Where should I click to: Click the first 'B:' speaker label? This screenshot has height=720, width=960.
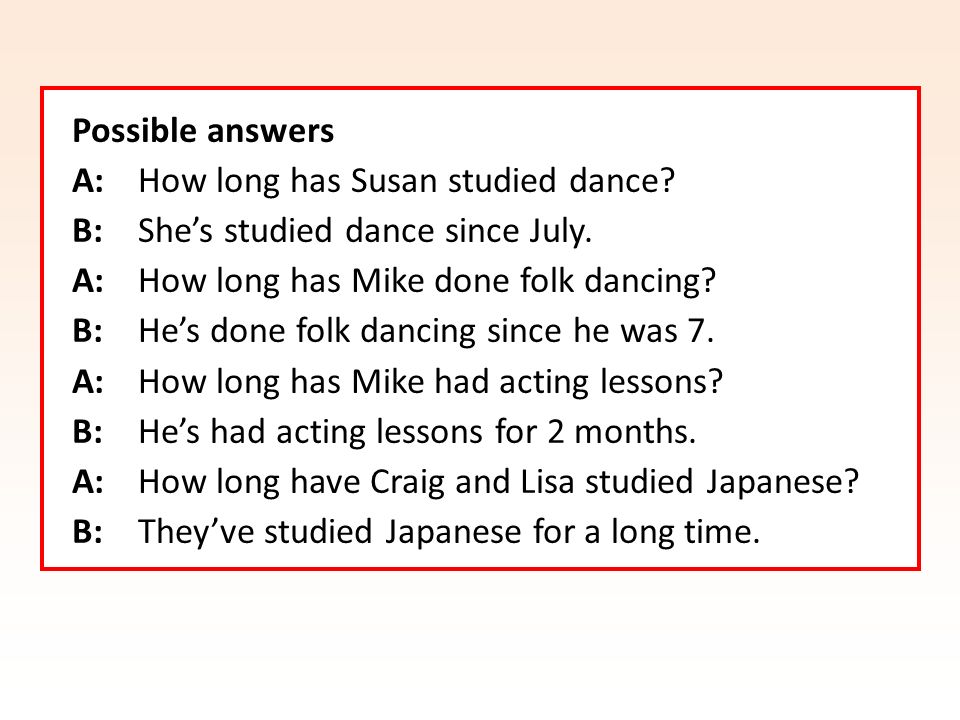tap(88, 231)
